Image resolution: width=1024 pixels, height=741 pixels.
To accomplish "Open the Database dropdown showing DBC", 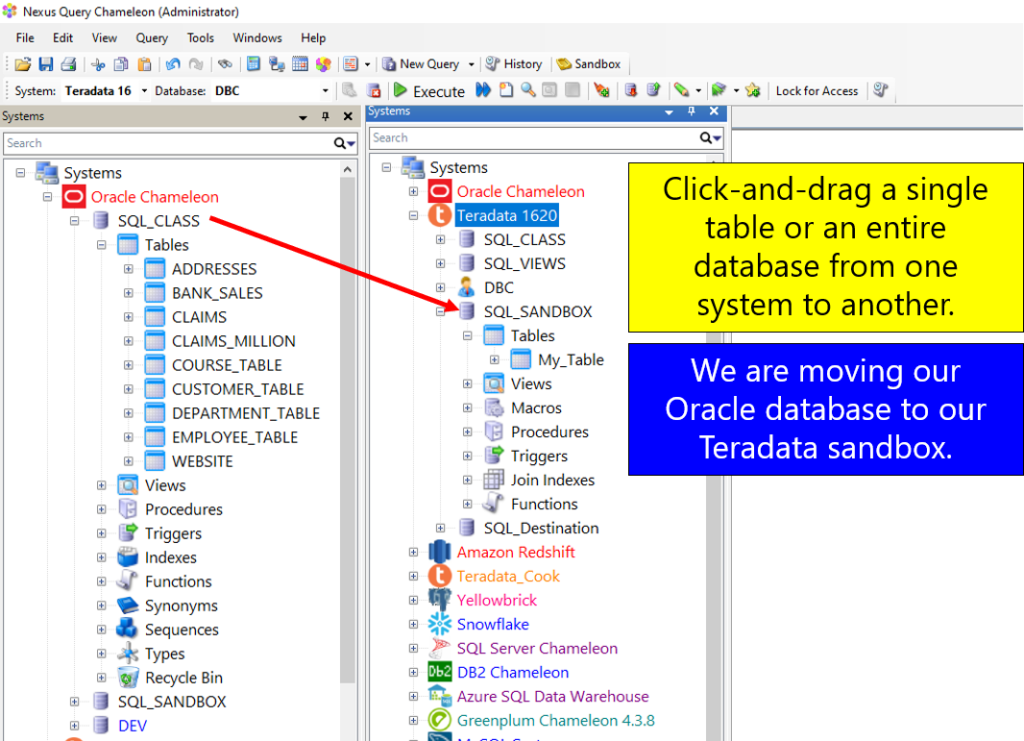I will 325,90.
